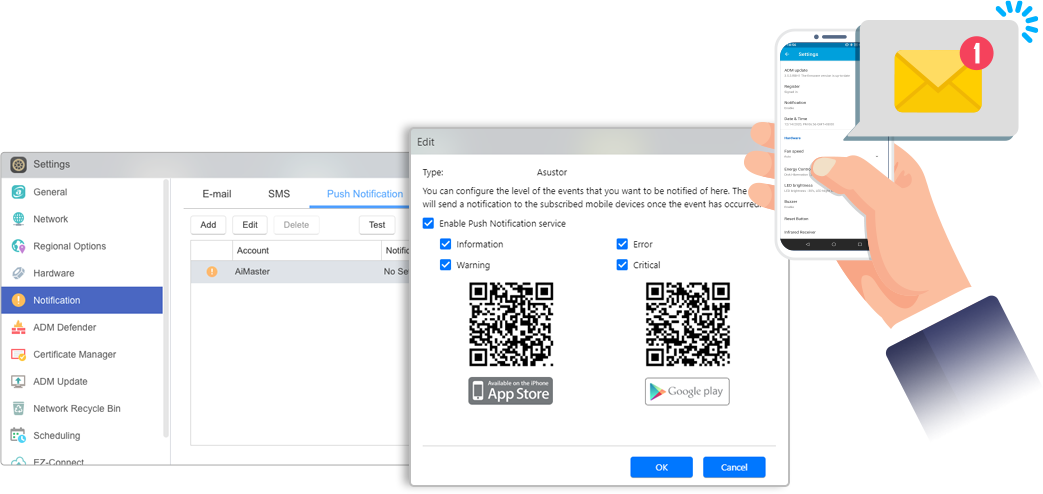This screenshot has width=1043, height=494.
Task: Select ADM Update label in sidebar
Action: [61, 382]
